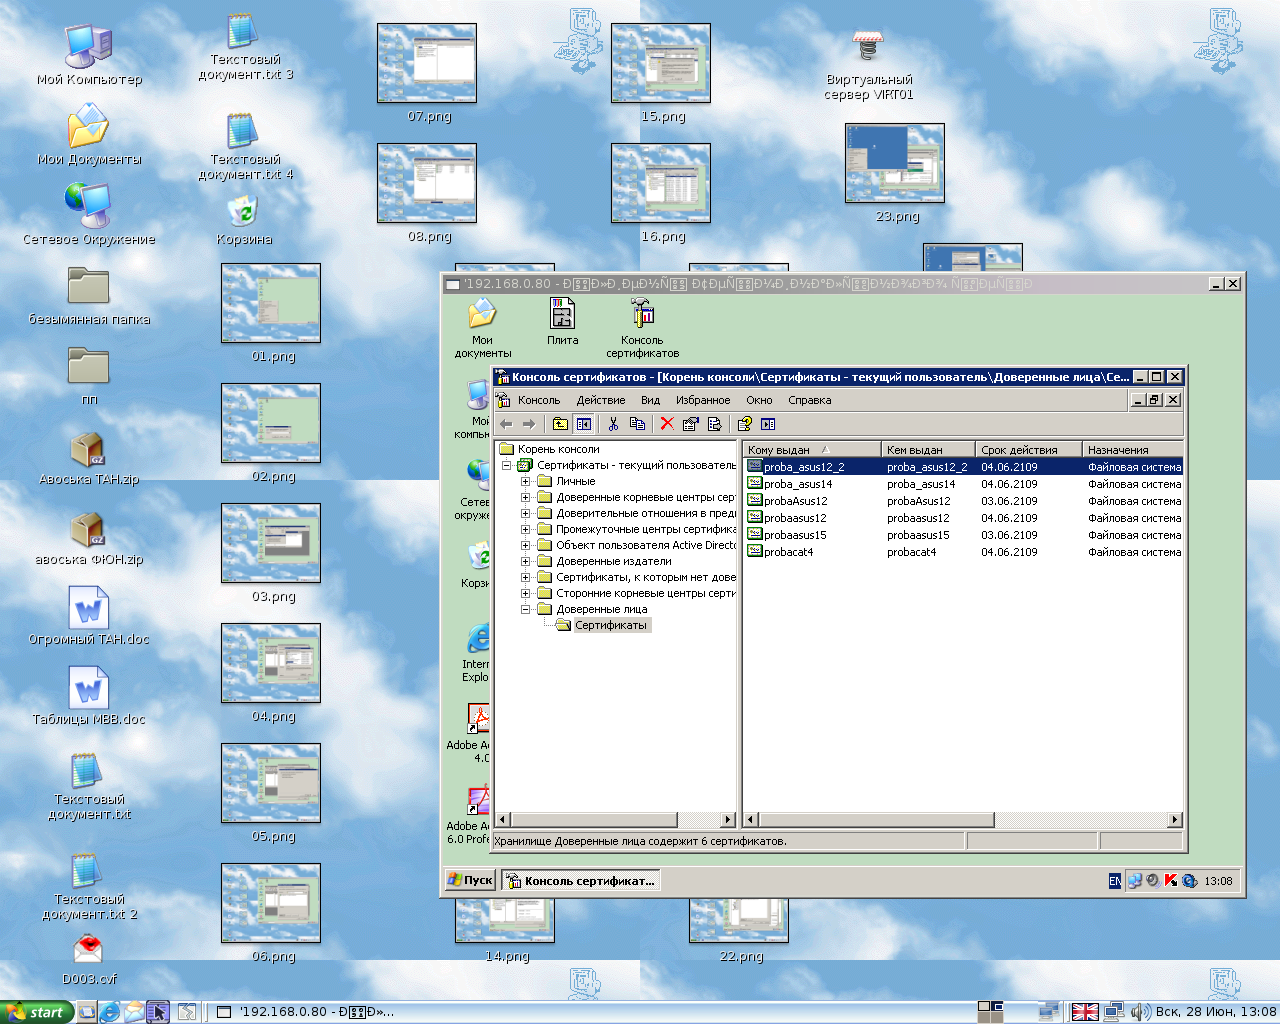Expand Доверенные издатели tree node
Screen dimensions: 1280x1024
pos(525,561)
